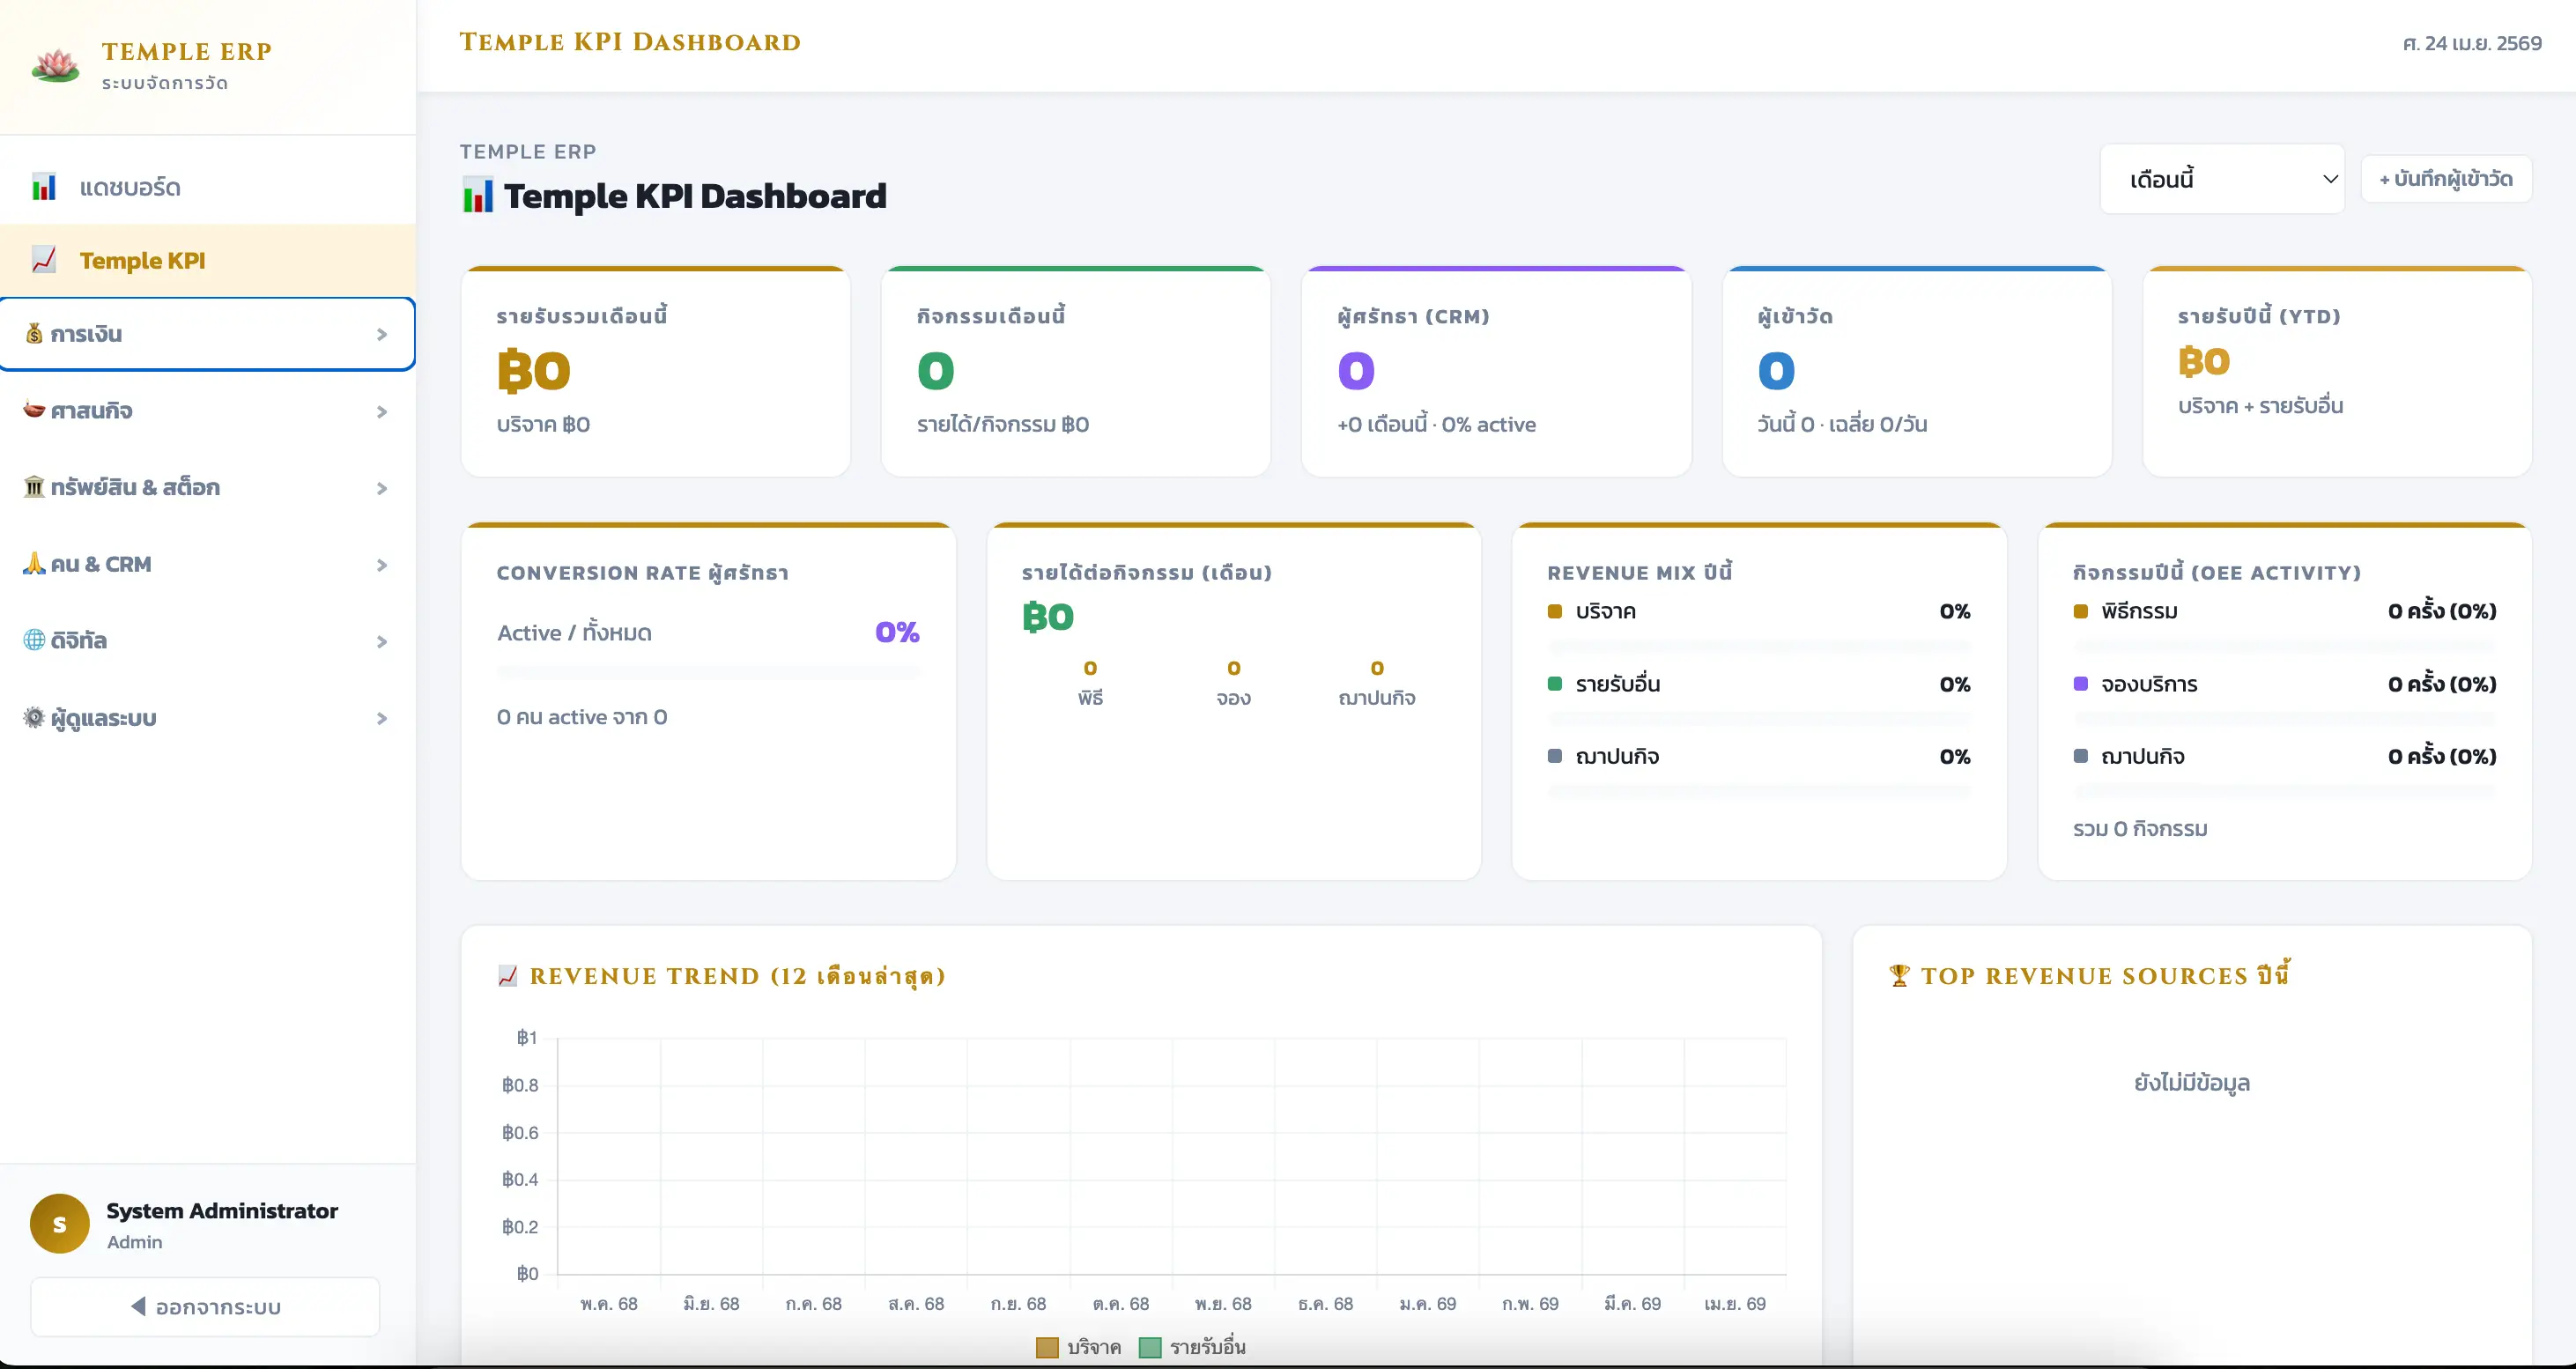Screen dimensions: 2576x1369
Task: Click the lotus logo in sidebar header
Action: (55, 65)
